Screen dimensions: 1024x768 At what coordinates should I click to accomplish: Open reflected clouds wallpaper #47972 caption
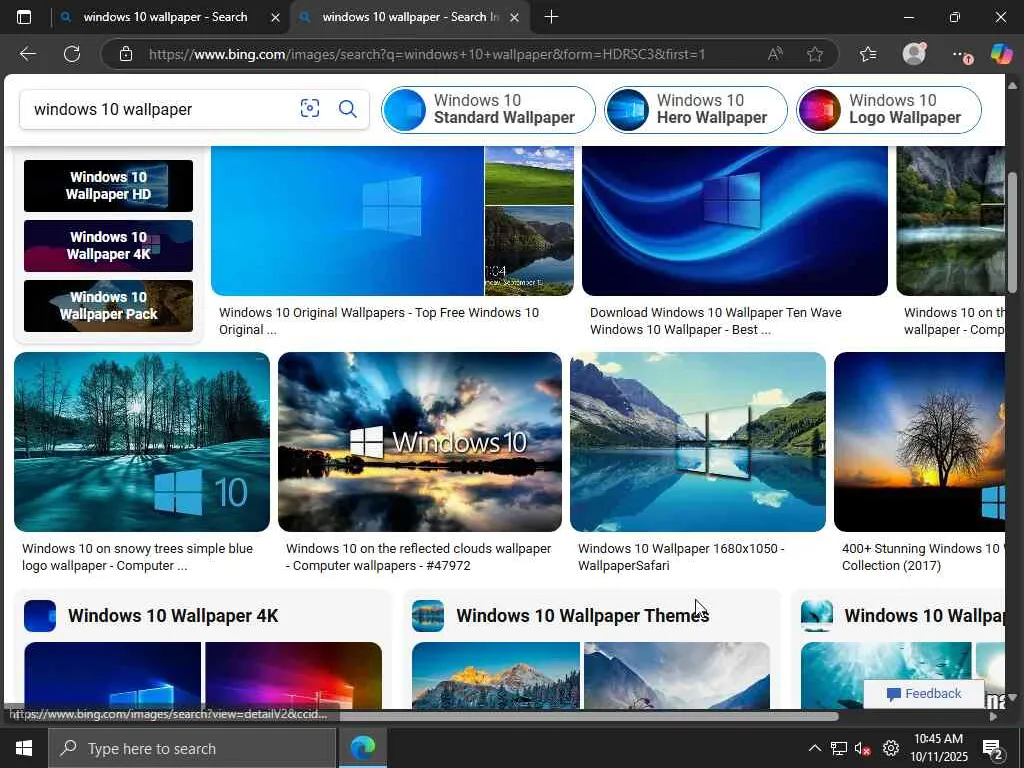click(419, 557)
